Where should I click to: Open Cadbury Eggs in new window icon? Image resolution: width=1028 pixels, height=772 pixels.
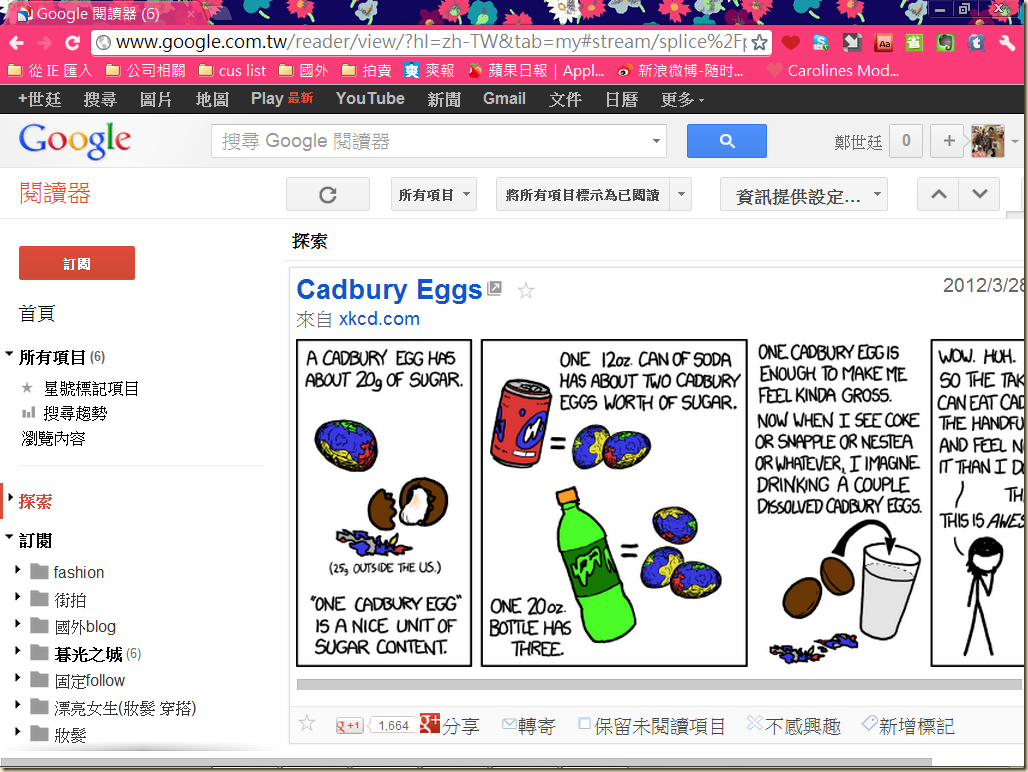[x=495, y=288]
